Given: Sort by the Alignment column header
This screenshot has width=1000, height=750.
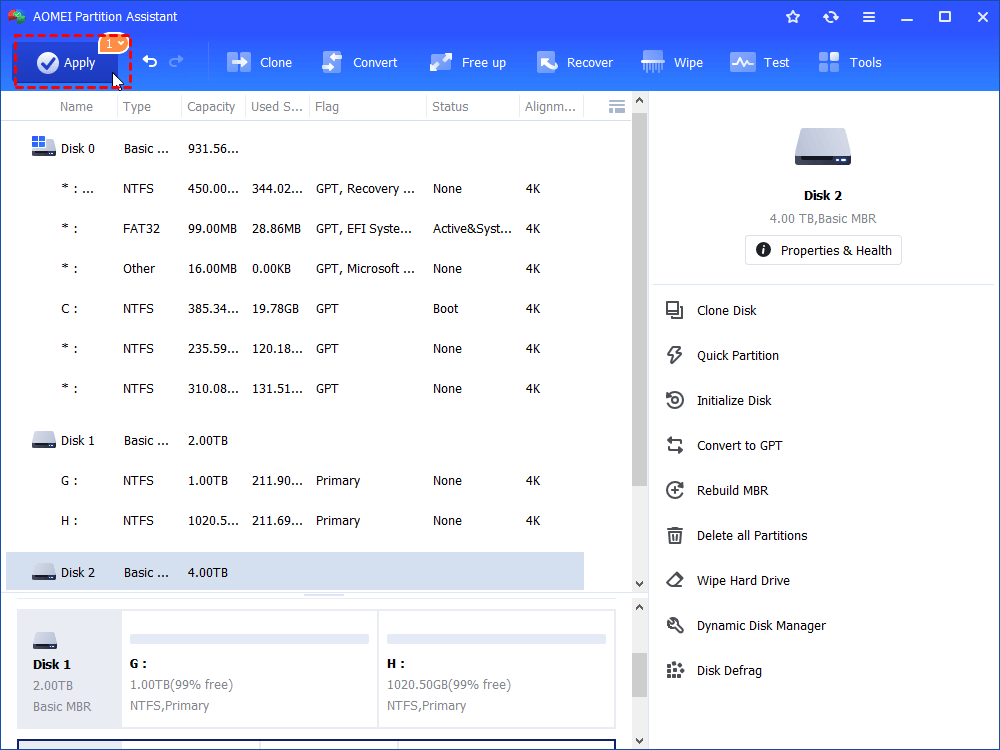Looking at the screenshot, I should [x=550, y=107].
